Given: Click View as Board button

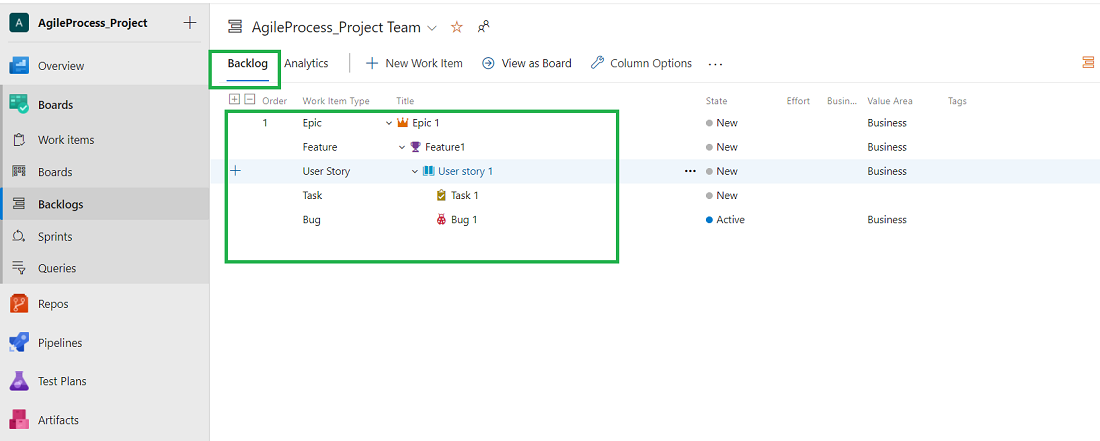Looking at the screenshot, I should 527,63.
